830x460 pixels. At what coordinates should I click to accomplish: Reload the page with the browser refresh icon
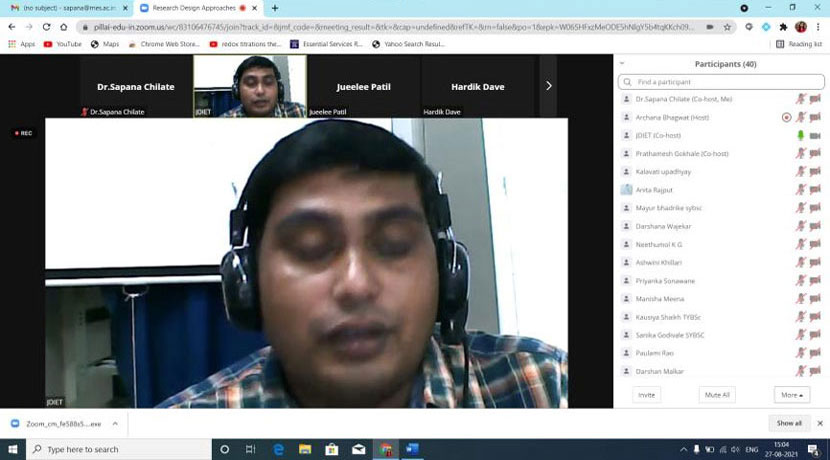tap(46, 27)
